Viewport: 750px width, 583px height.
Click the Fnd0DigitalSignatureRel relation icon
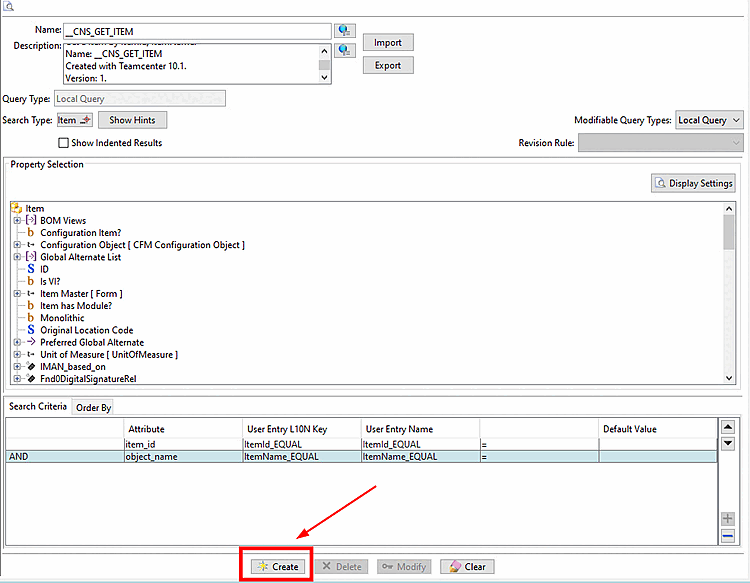(31, 378)
